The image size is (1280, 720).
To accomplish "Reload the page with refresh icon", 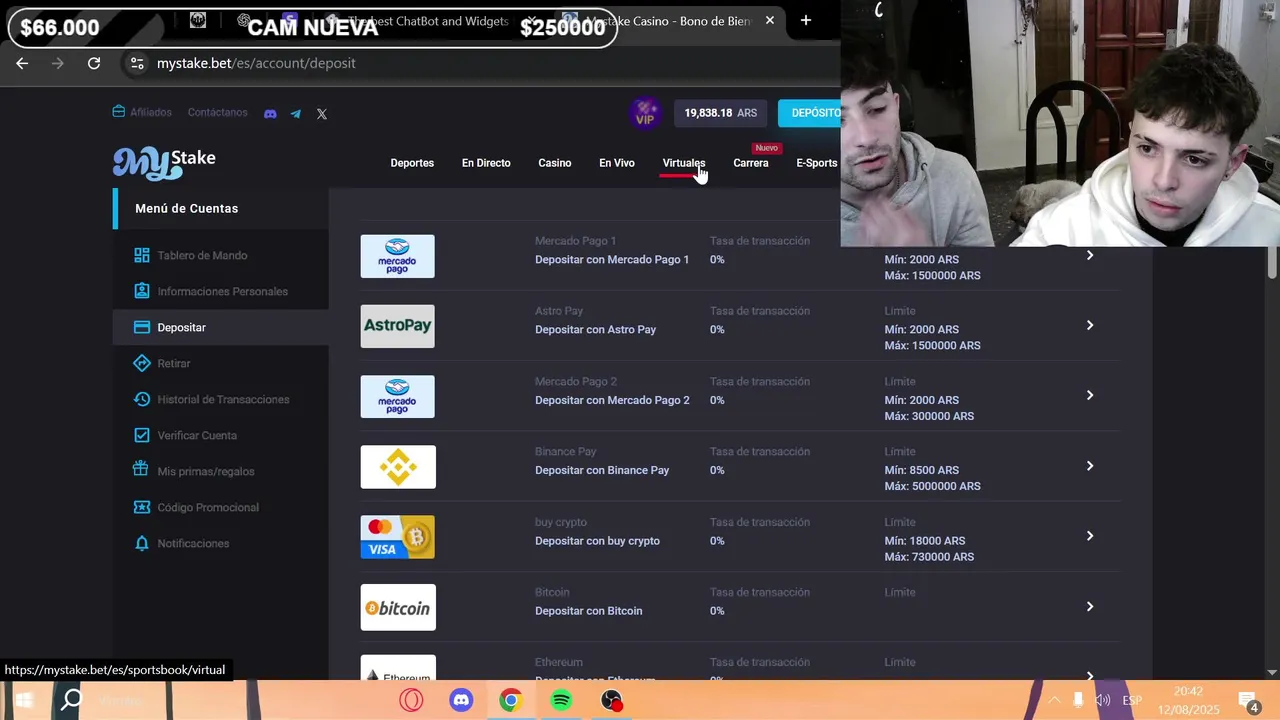I will (94, 63).
